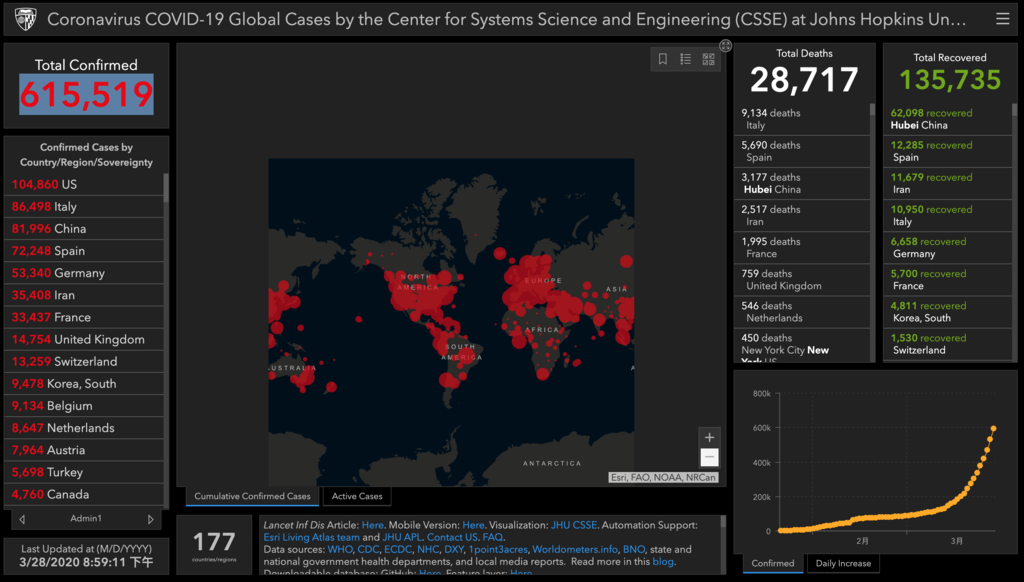Switch to Active Cases tab

357,496
